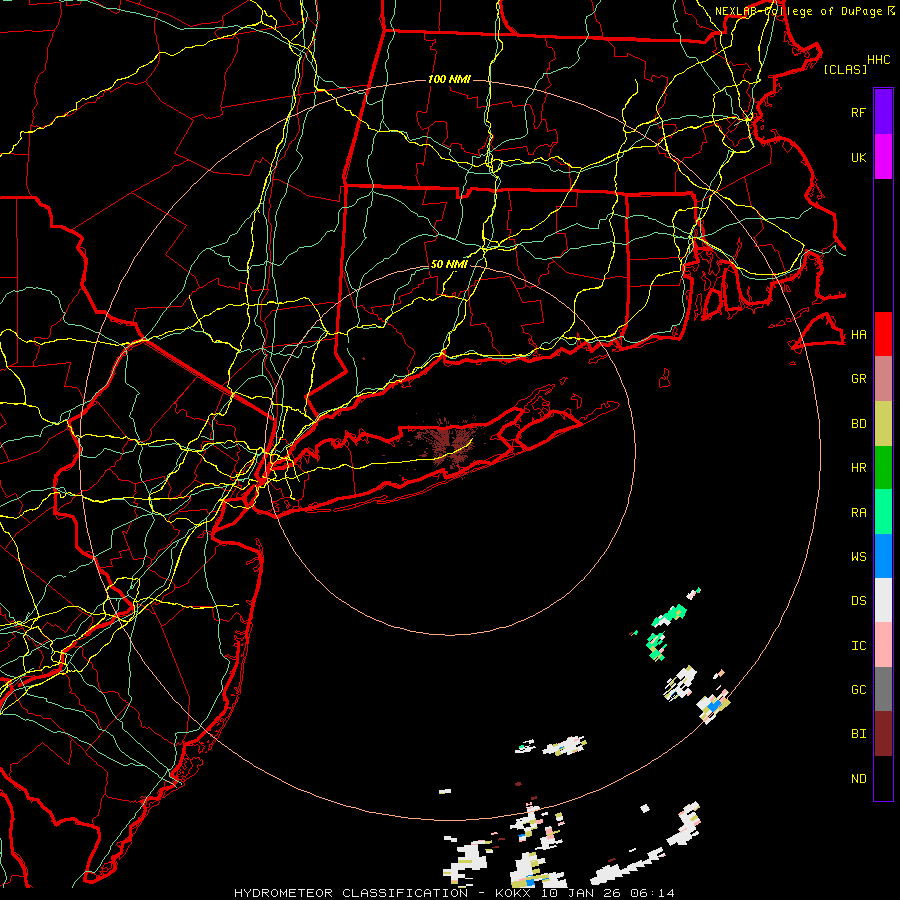Select the IC light pink legend swatch

(x=883, y=645)
